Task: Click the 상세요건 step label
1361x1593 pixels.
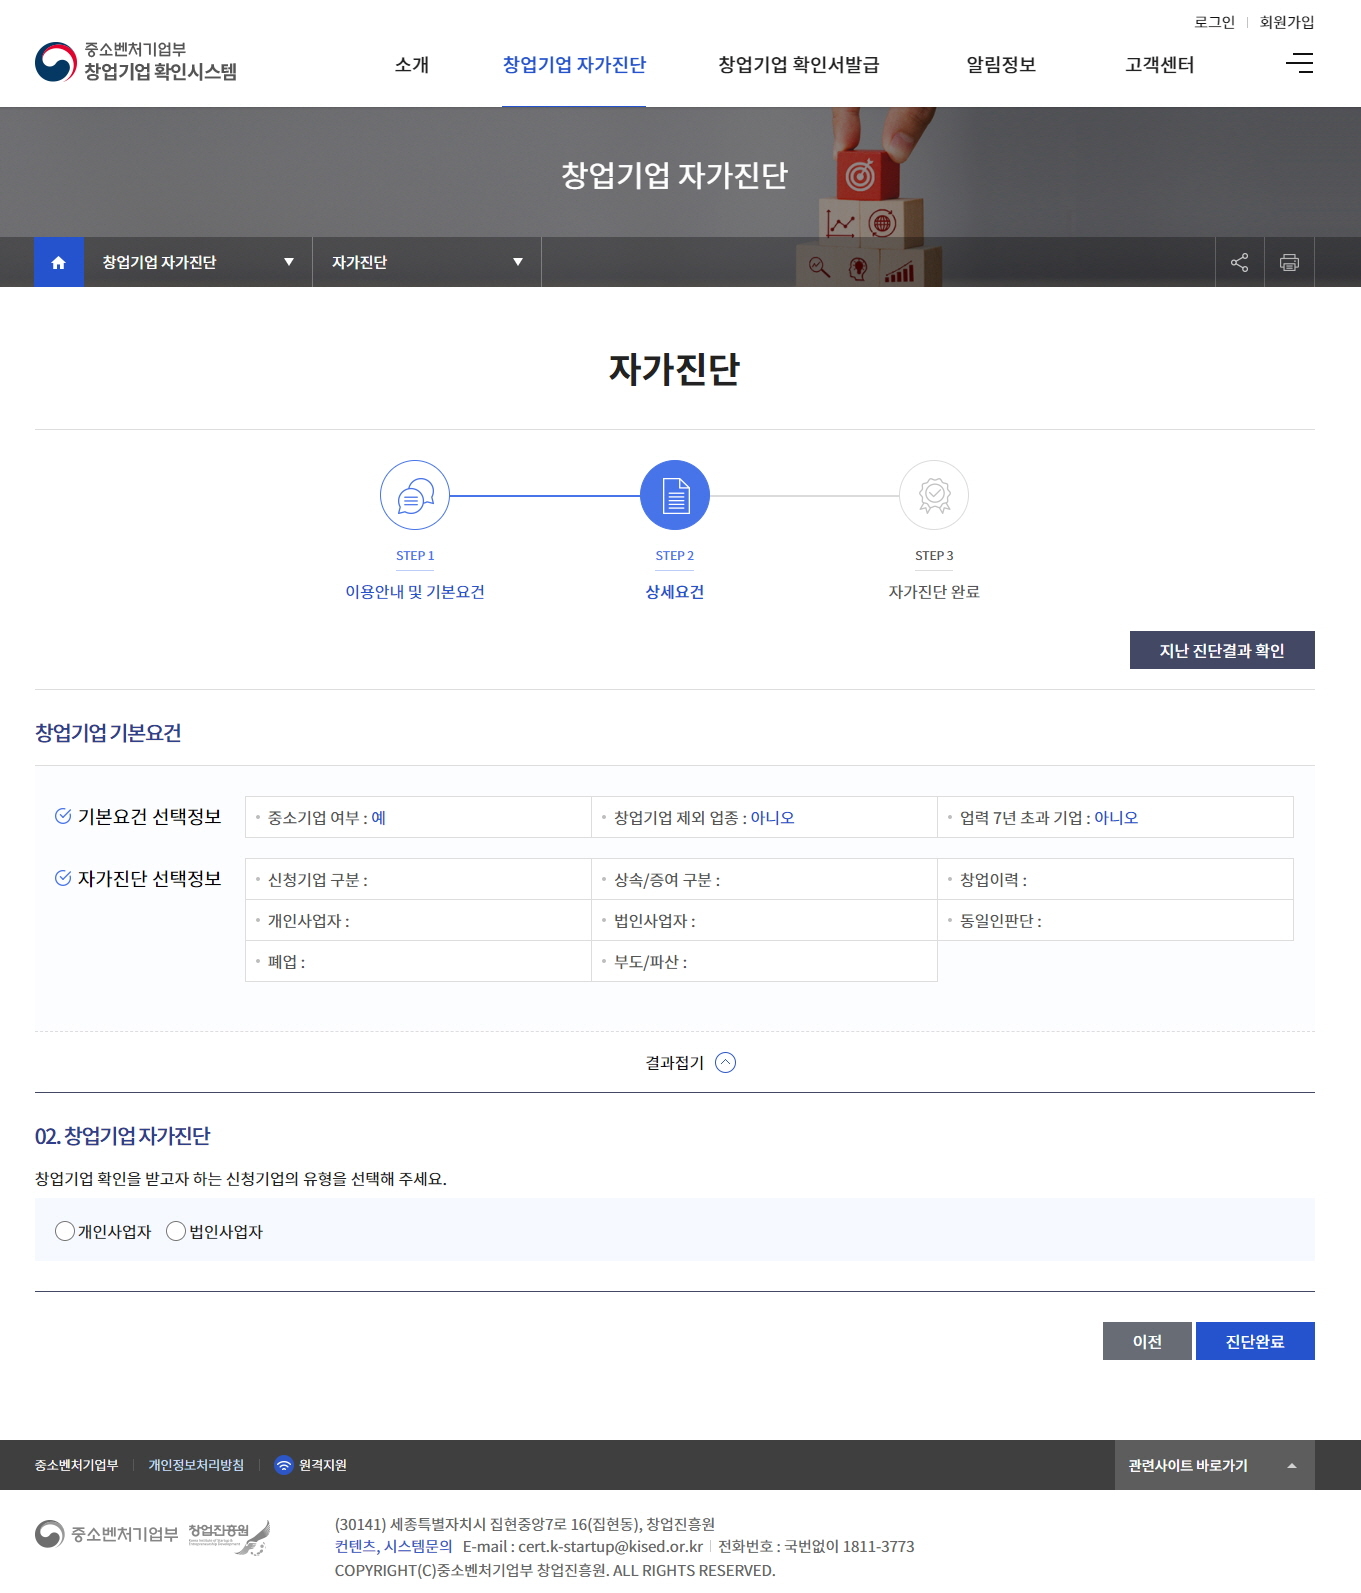Action: (675, 591)
